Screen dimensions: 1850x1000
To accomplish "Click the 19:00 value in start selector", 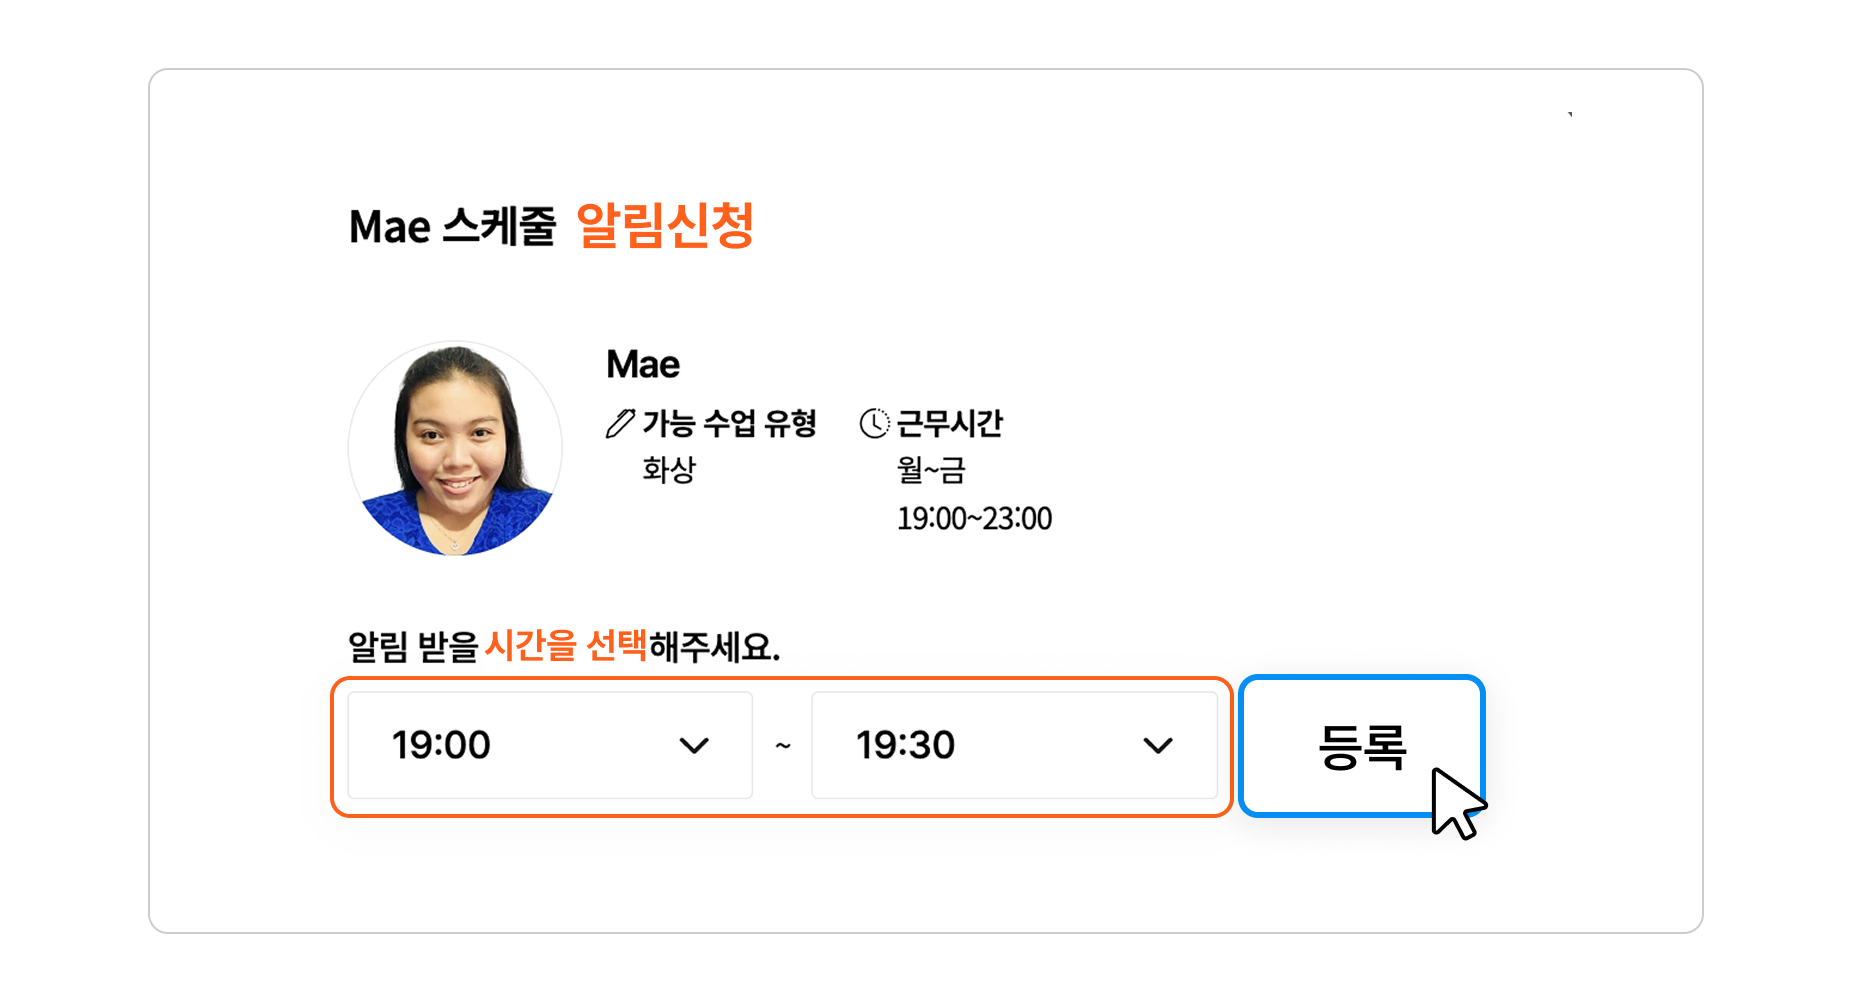I will point(441,746).
